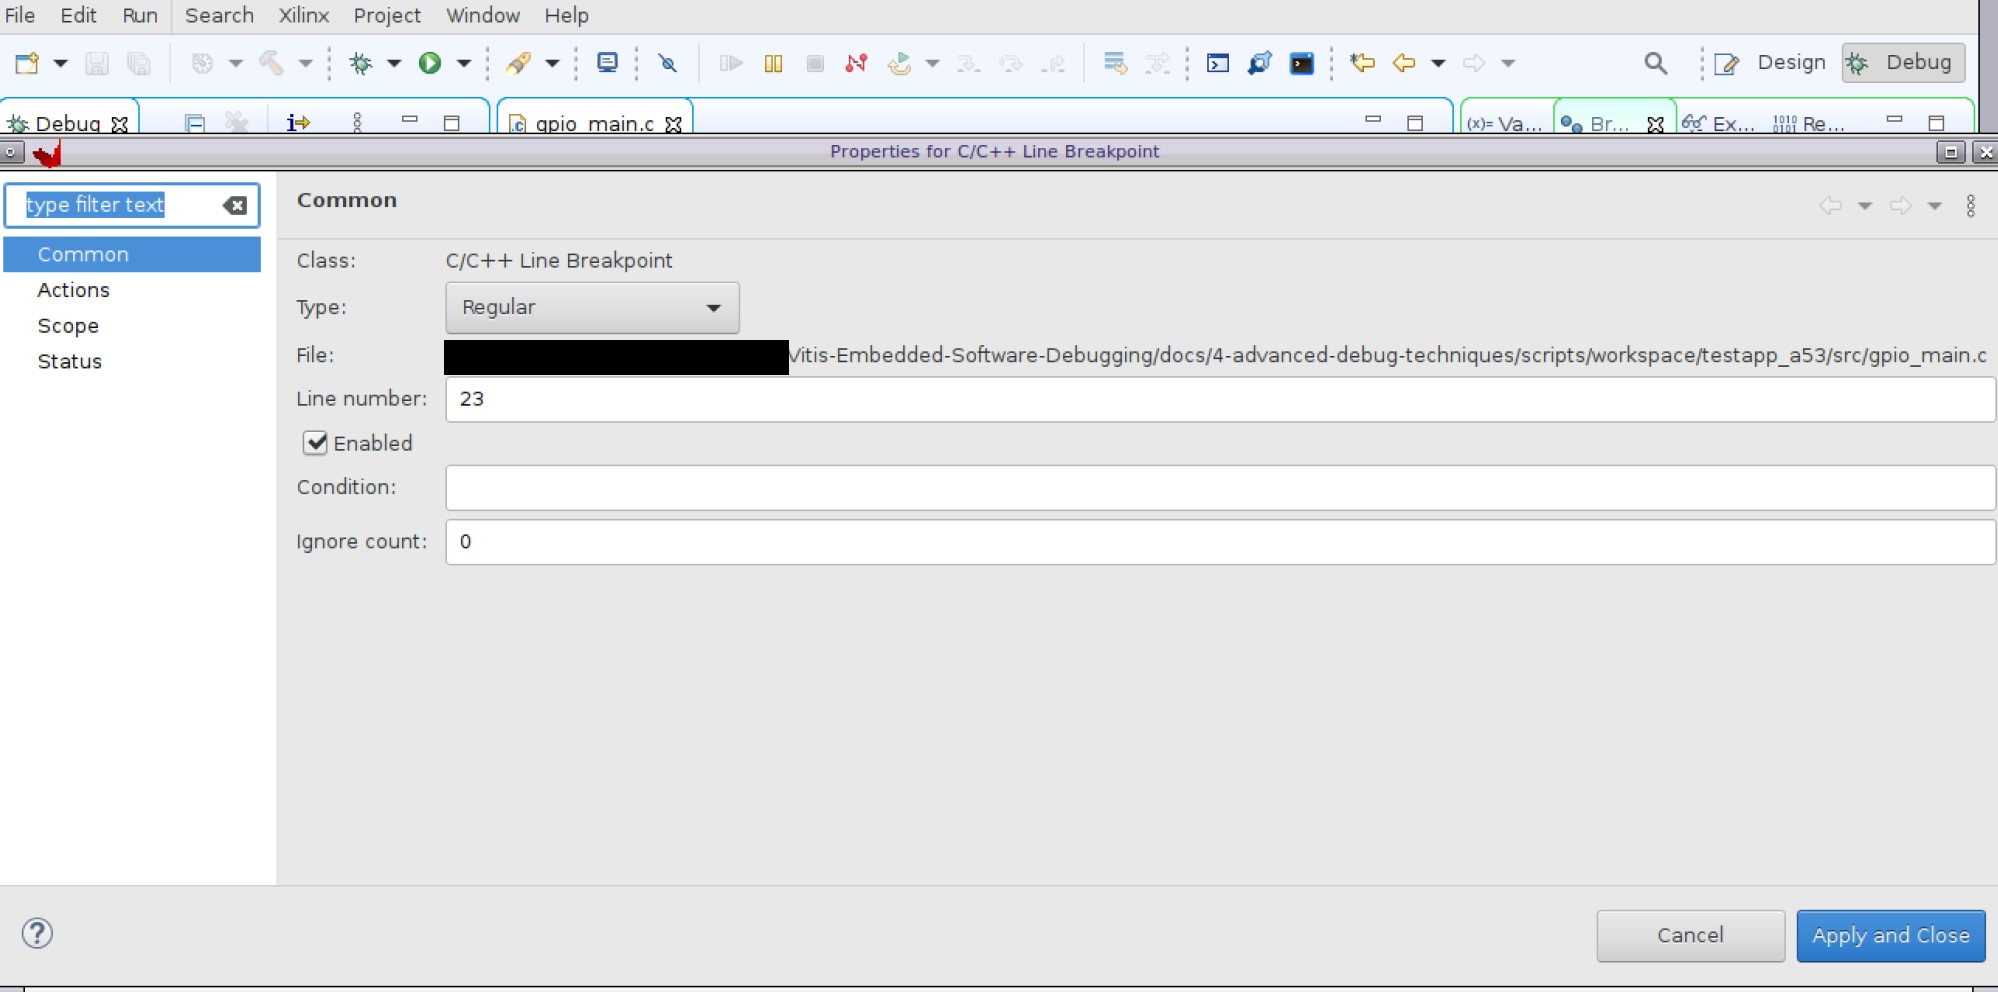Click the External Tools icon
This screenshot has width=1998, height=992.
click(x=518, y=63)
